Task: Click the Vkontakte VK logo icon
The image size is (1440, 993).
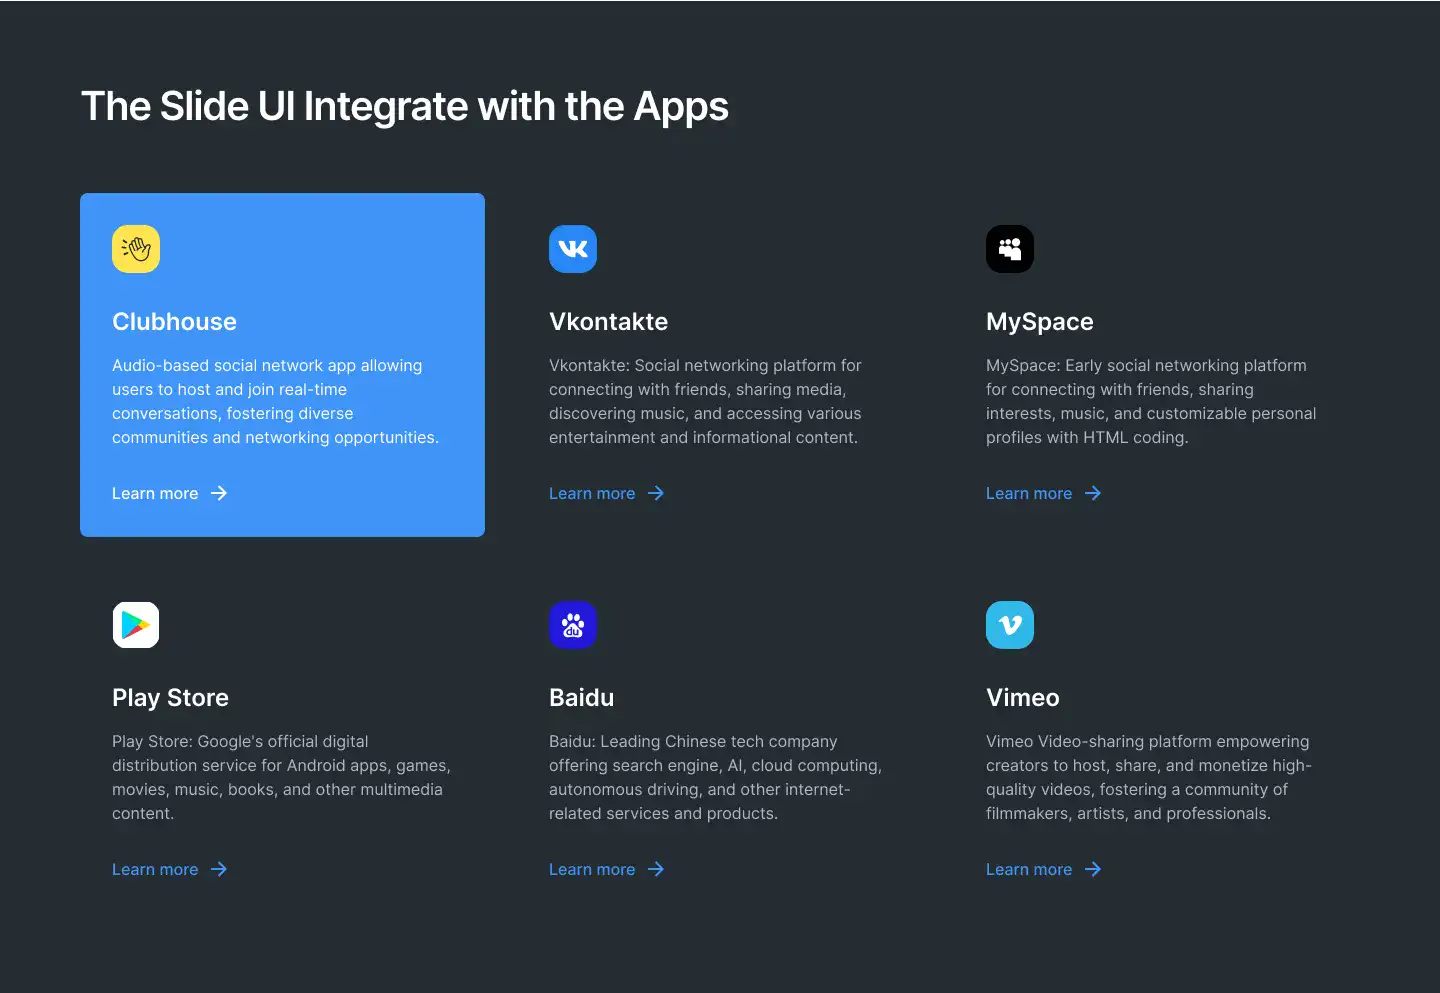Action: (x=573, y=249)
